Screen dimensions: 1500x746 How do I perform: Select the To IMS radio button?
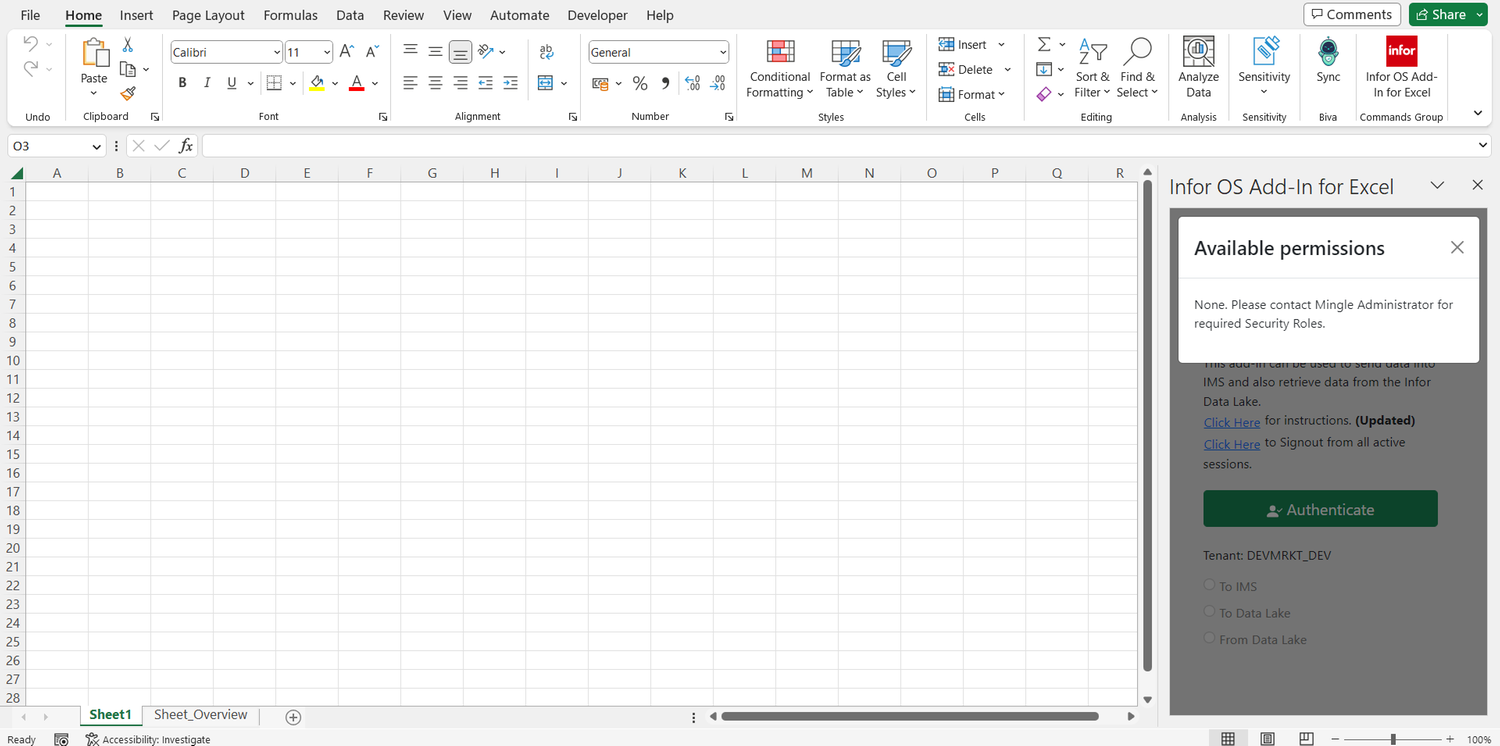coord(1209,585)
